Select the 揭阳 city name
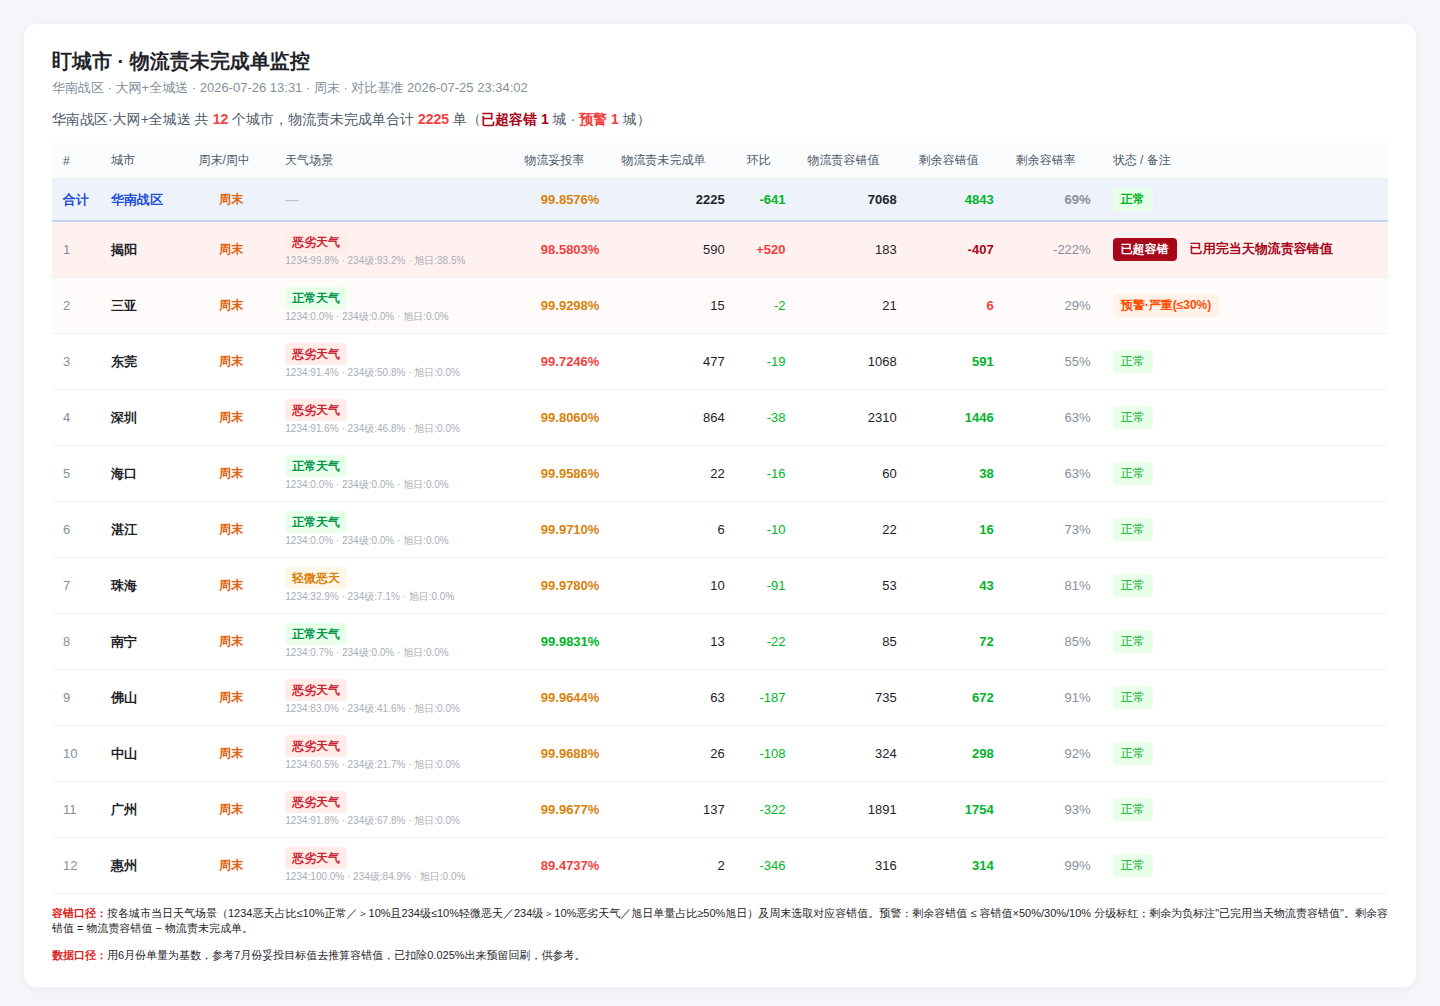The height and width of the screenshot is (1006, 1440). click(x=124, y=250)
